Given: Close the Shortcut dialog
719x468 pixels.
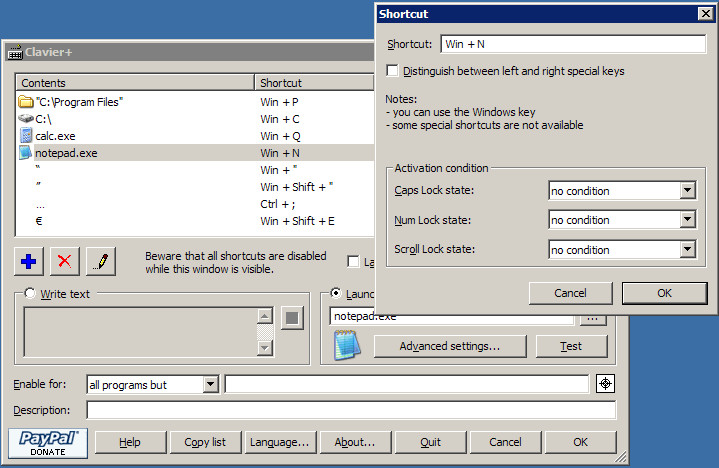Looking at the screenshot, I should point(705,14).
